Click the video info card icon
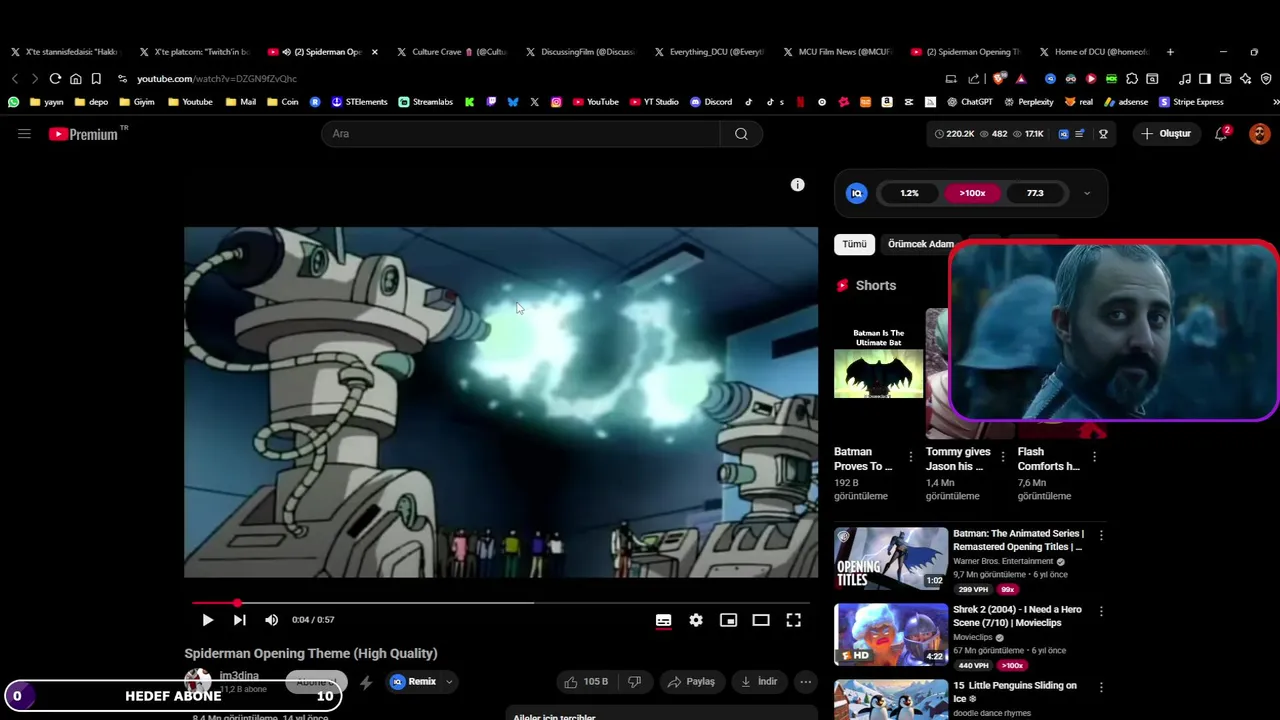The width and height of the screenshot is (1280, 720). (797, 185)
